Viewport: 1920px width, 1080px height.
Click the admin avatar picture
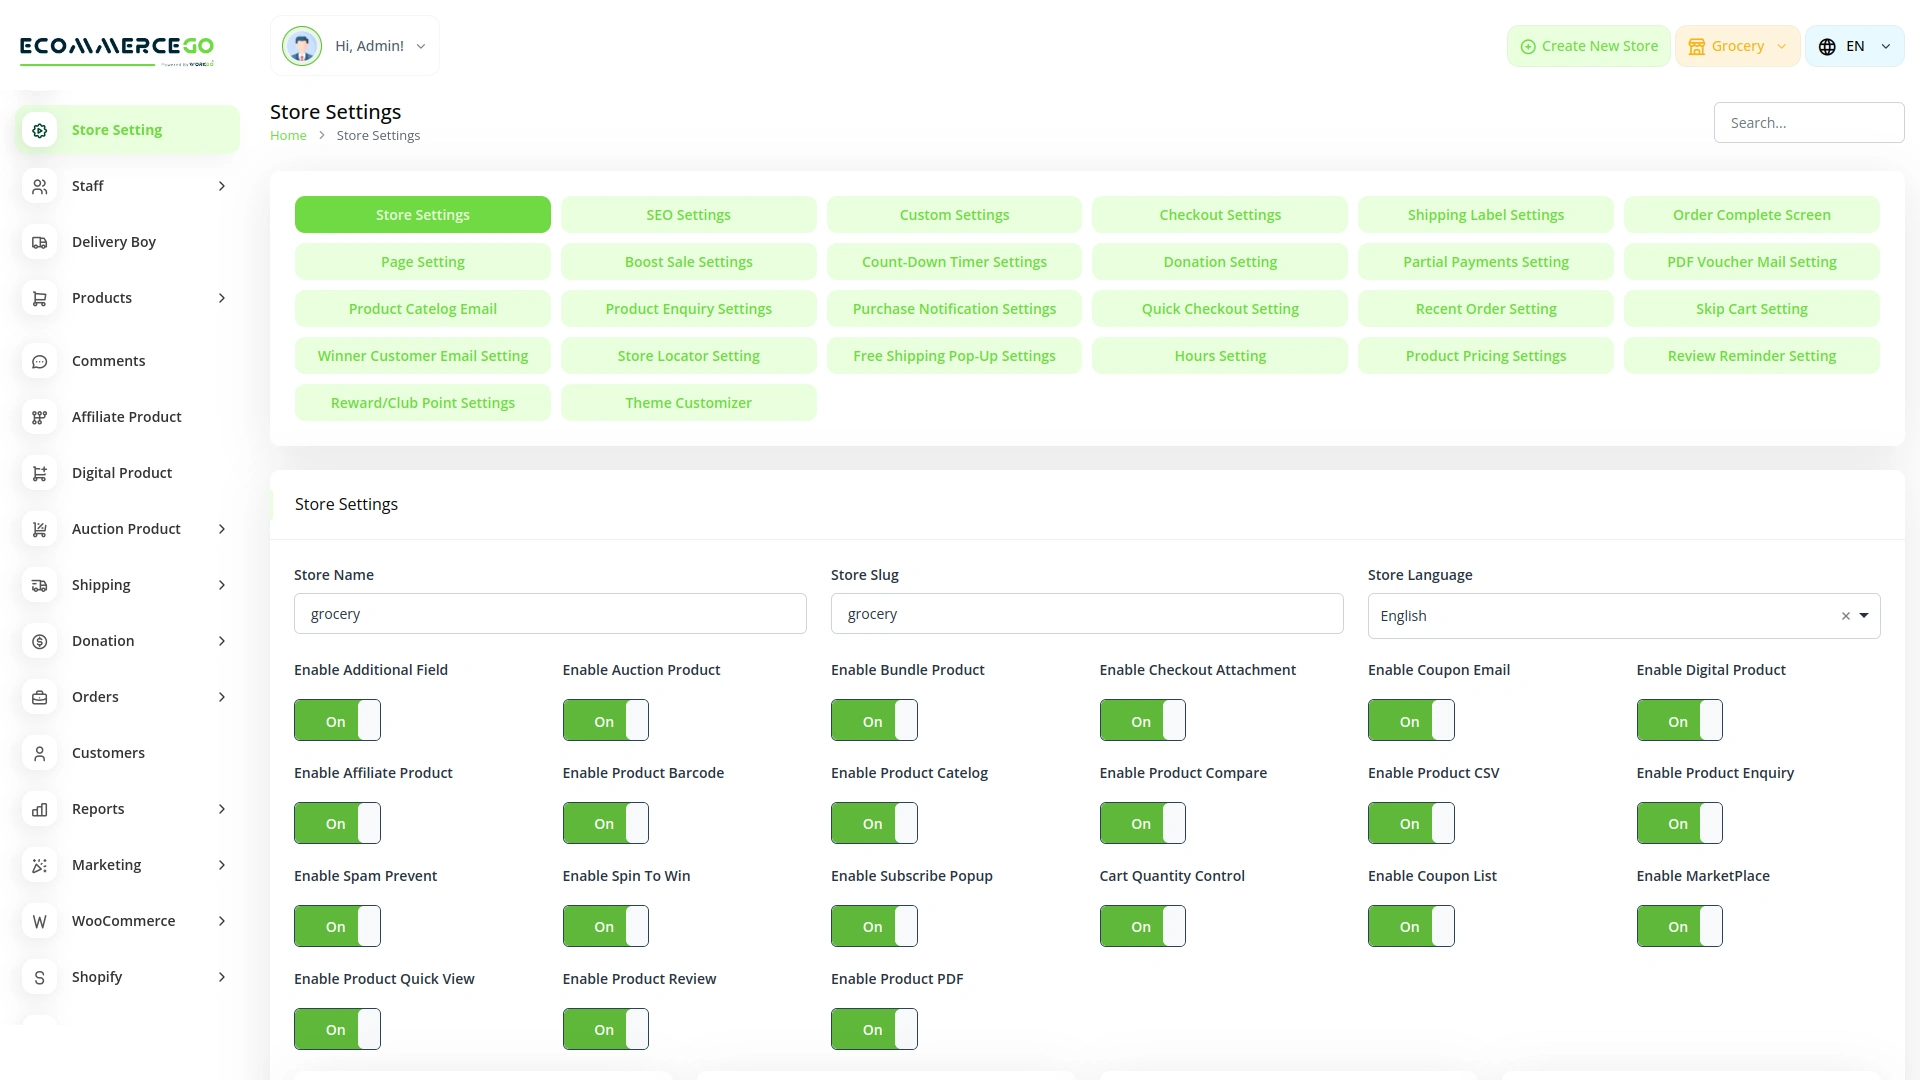301,46
